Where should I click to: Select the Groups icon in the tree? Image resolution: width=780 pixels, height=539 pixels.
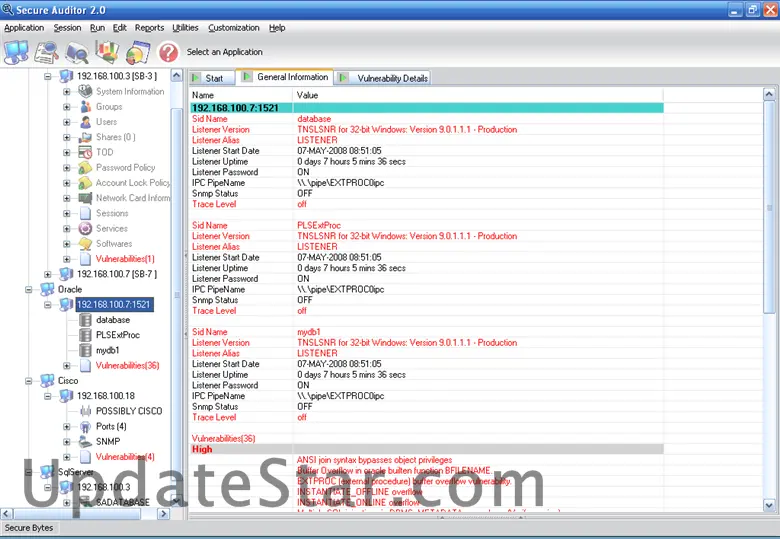(86, 106)
